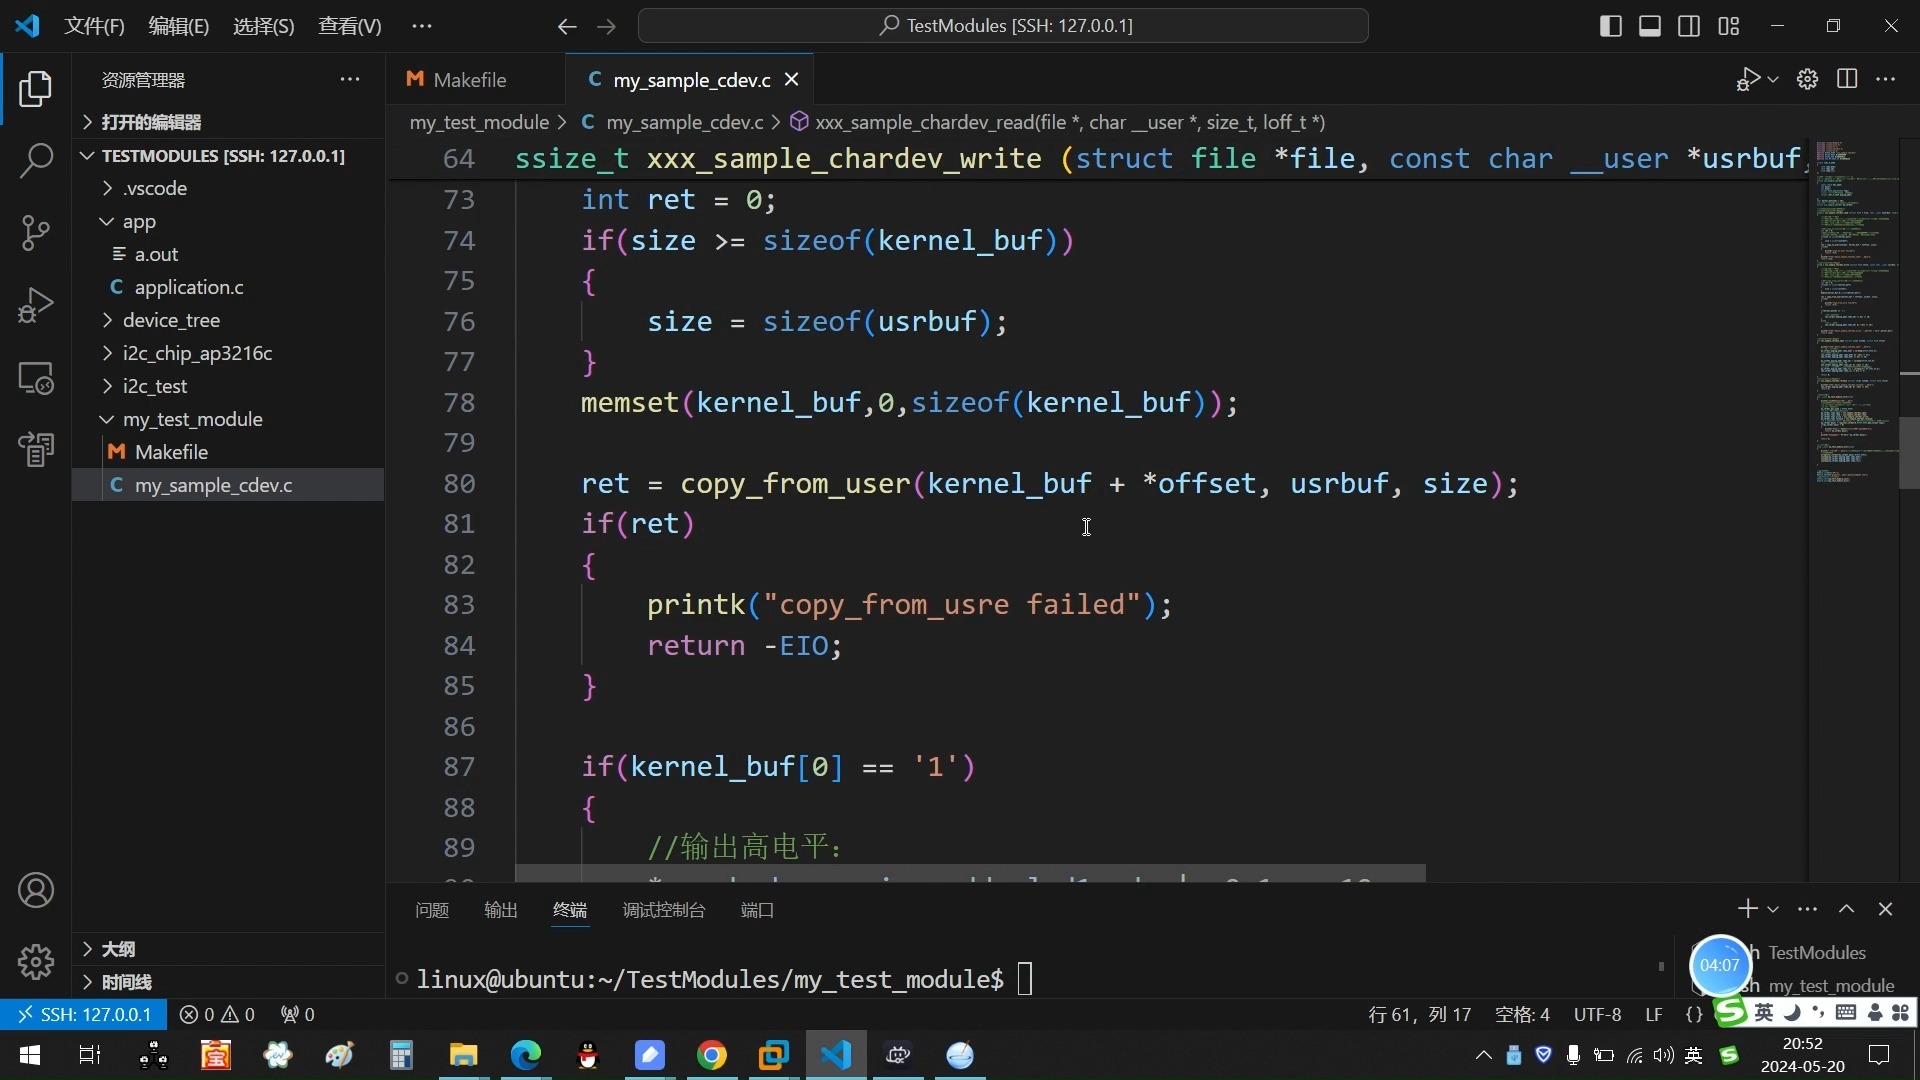Run the C file with the play button
The width and height of the screenshot is (1920, 1080).
point(1748,79)
